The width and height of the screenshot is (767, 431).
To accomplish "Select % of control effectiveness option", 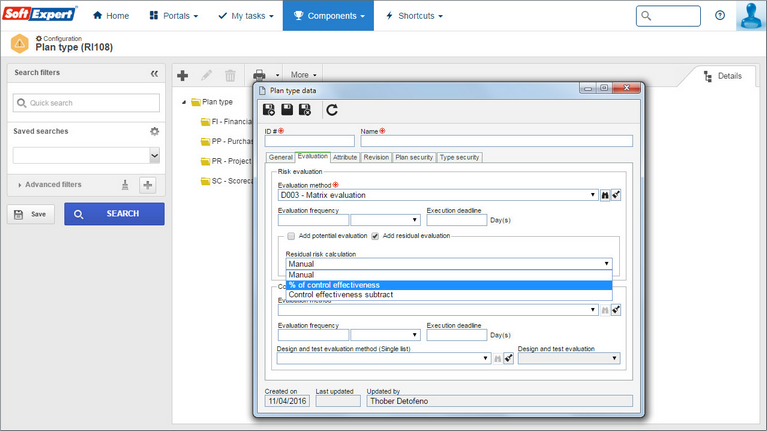I will [449, 285].
